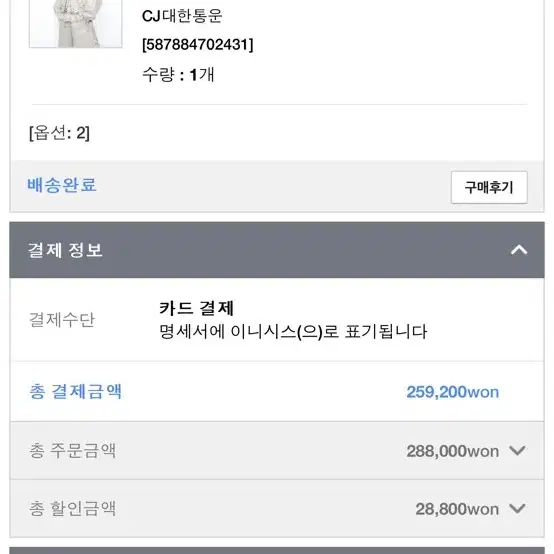Viewport: 554px width, 554px height.
Task: Expand the 총 주문금액 chevron arrow
Action: [517, 450]
